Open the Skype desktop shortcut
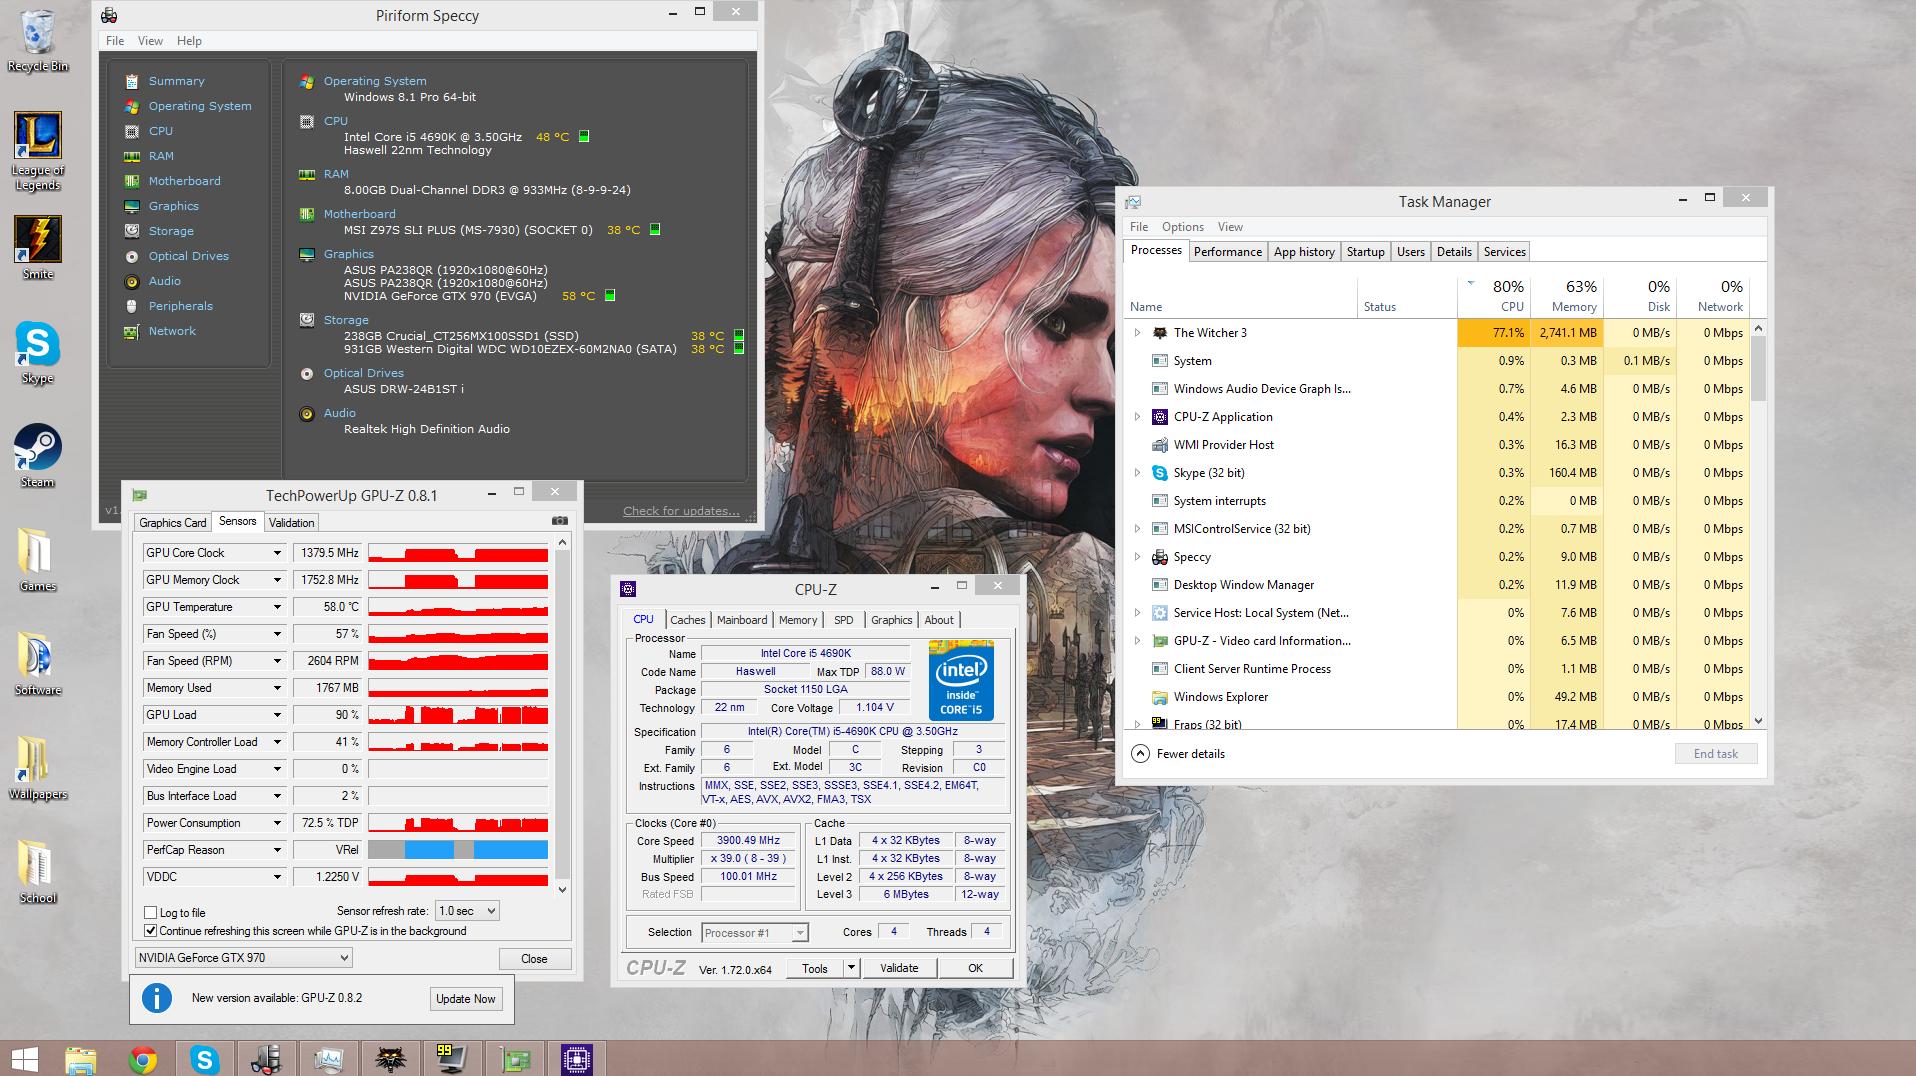Image resolution: width=1916 pixels, height=1076 pixels. click(x=38, y=352)
